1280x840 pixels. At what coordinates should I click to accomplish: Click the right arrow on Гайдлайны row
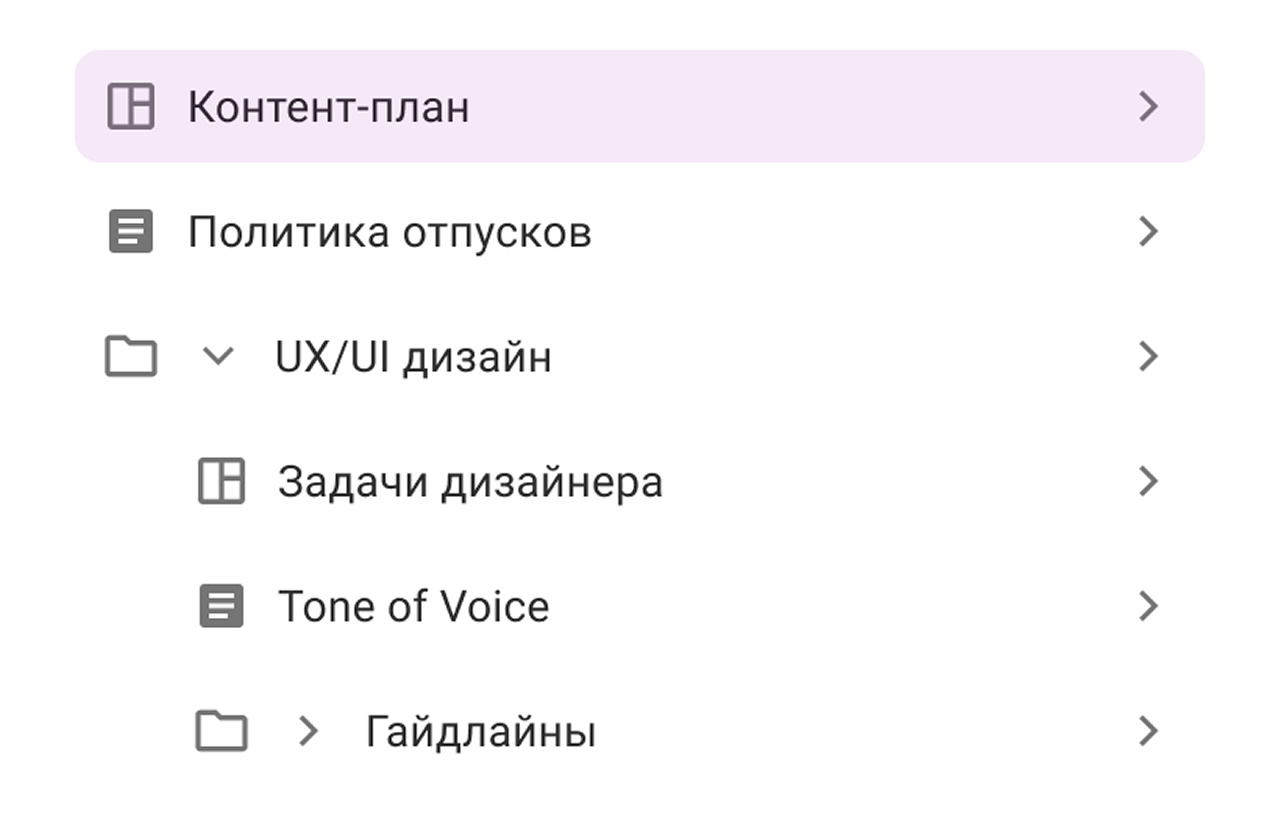coord(1149,732)
